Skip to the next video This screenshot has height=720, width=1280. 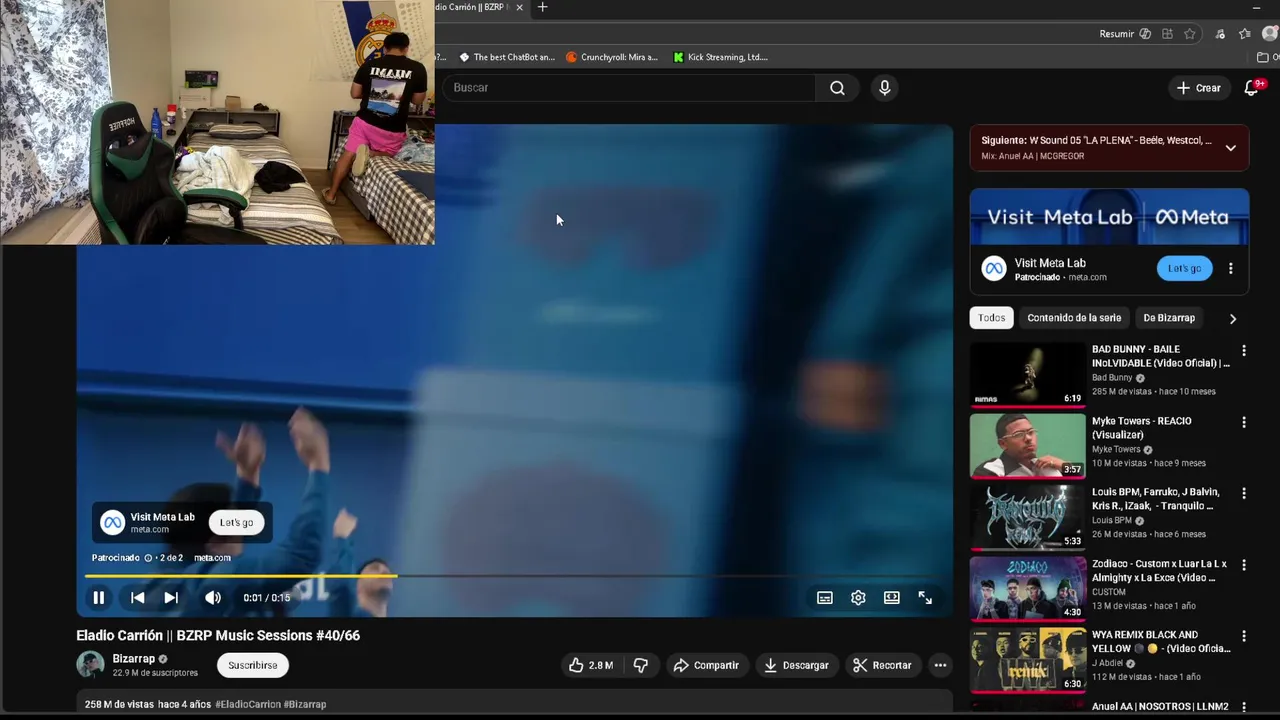click(x=171, y=598)
